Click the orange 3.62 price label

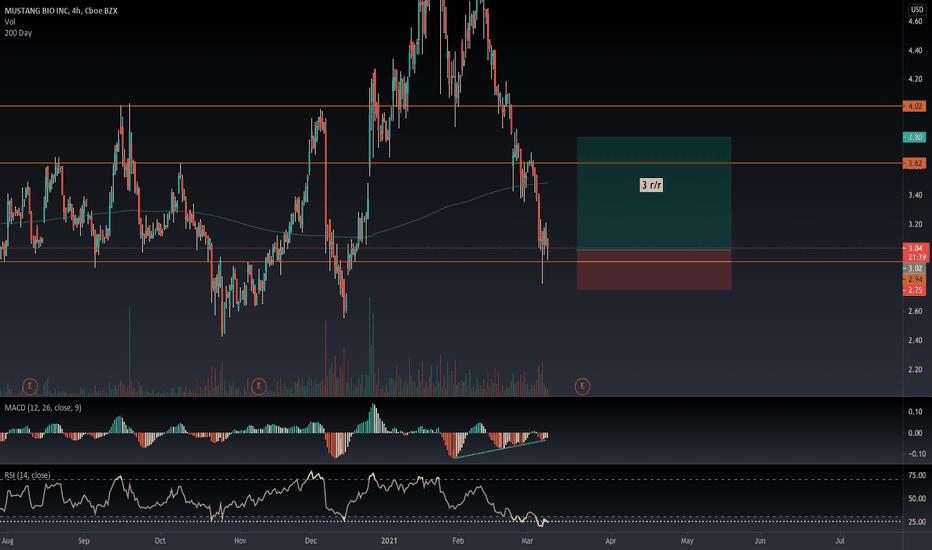click(914, 163)
